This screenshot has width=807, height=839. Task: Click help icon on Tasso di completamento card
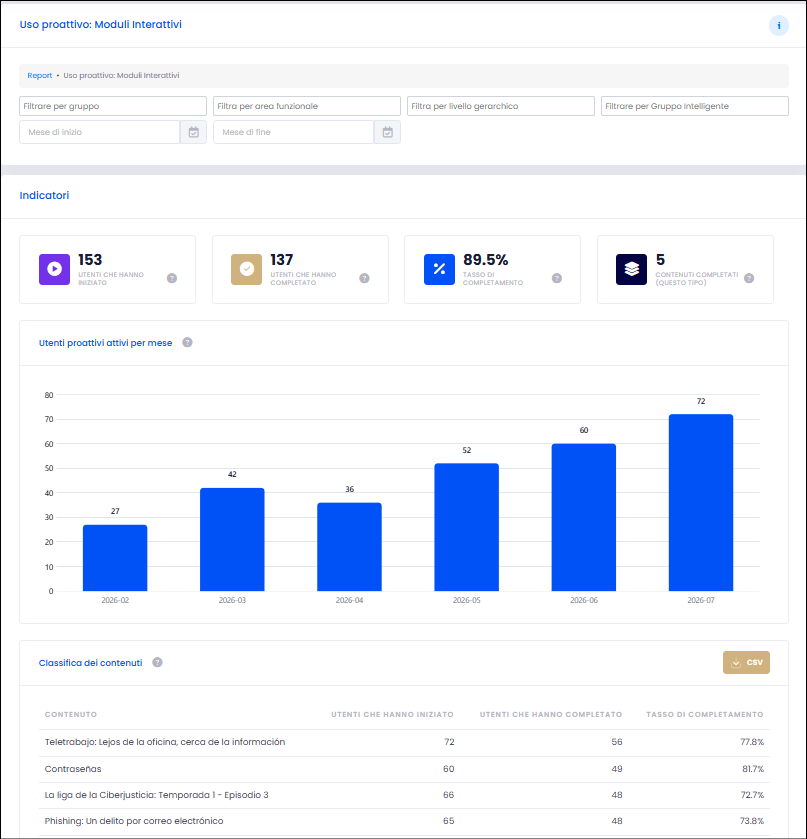coord(557,278)
